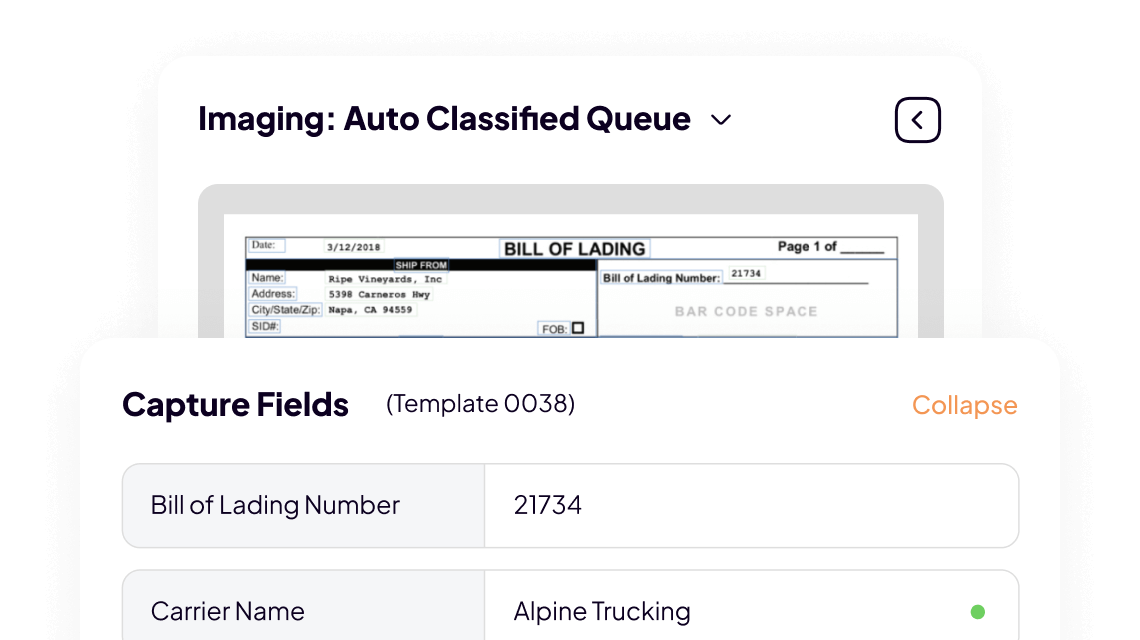Toggle the FOB checkbox on the document
The width and height of the screenshot is (1140, 640).
coord(578,328)
